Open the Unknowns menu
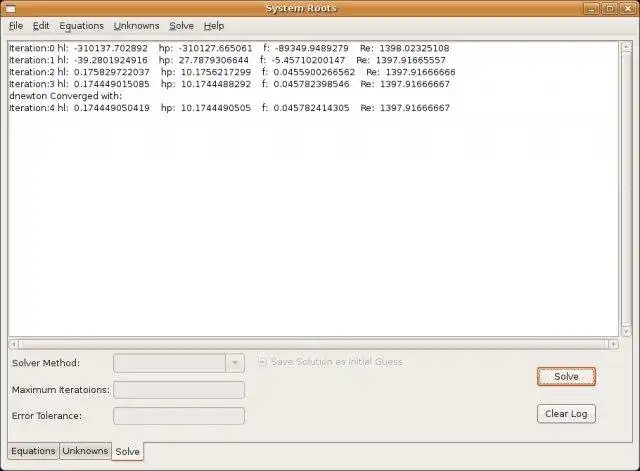 coord(136,26)
